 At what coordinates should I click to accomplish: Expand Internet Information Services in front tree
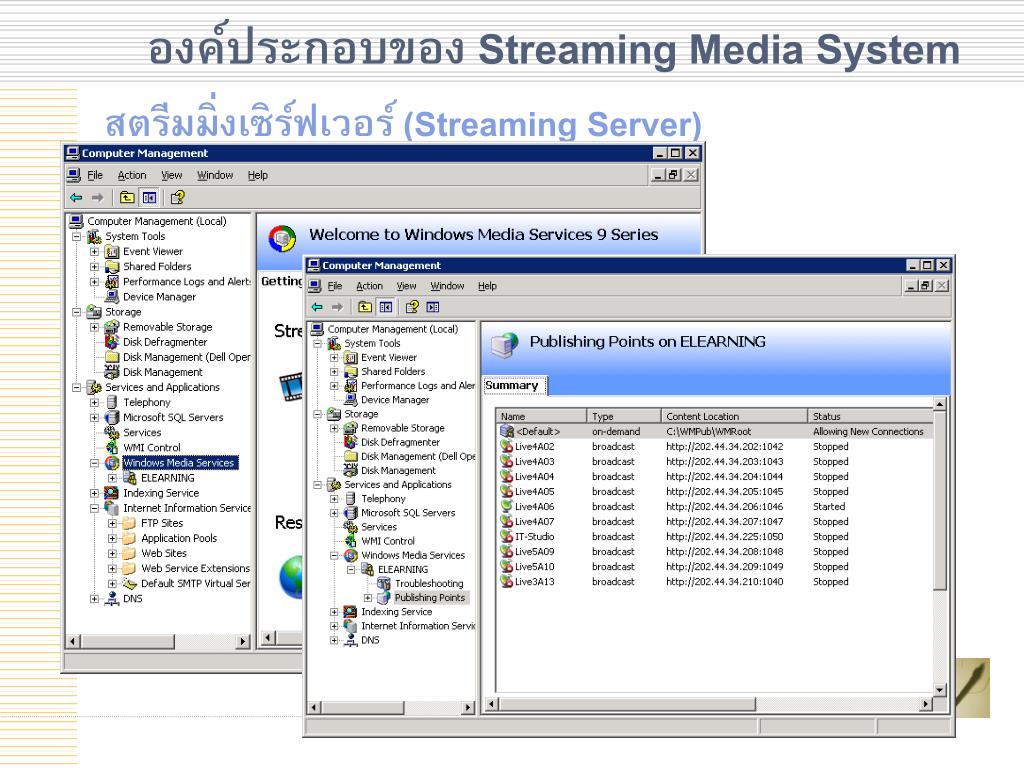[334, 626]
